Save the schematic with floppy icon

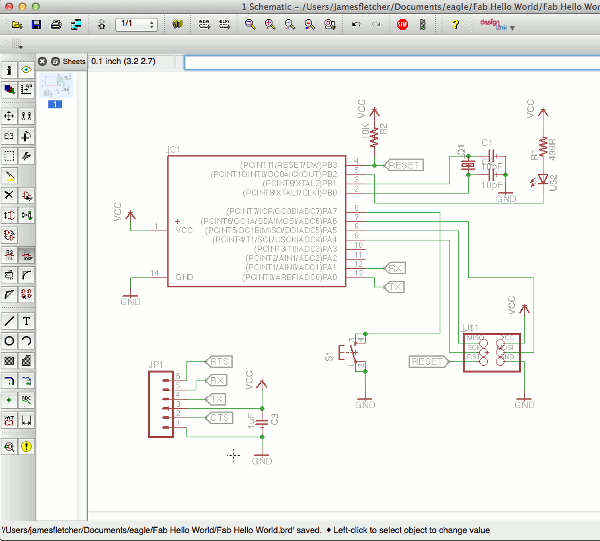tap(36, 25)
